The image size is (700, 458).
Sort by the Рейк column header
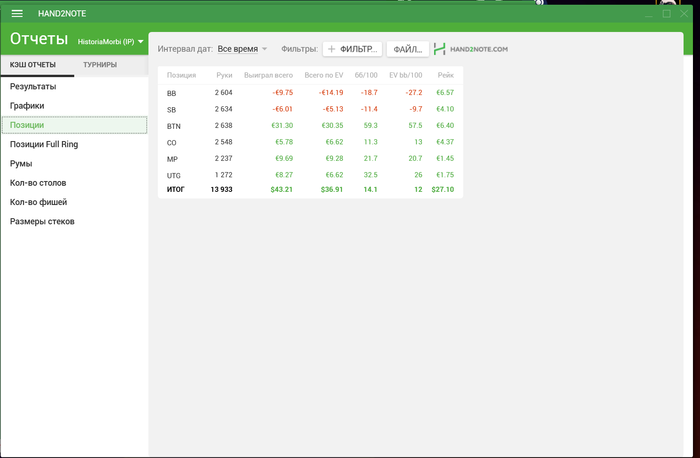(x=446, y=75)
